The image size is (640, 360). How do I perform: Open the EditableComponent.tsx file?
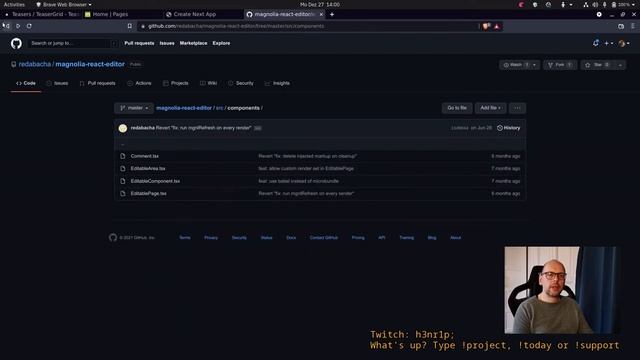coord(155,181)
